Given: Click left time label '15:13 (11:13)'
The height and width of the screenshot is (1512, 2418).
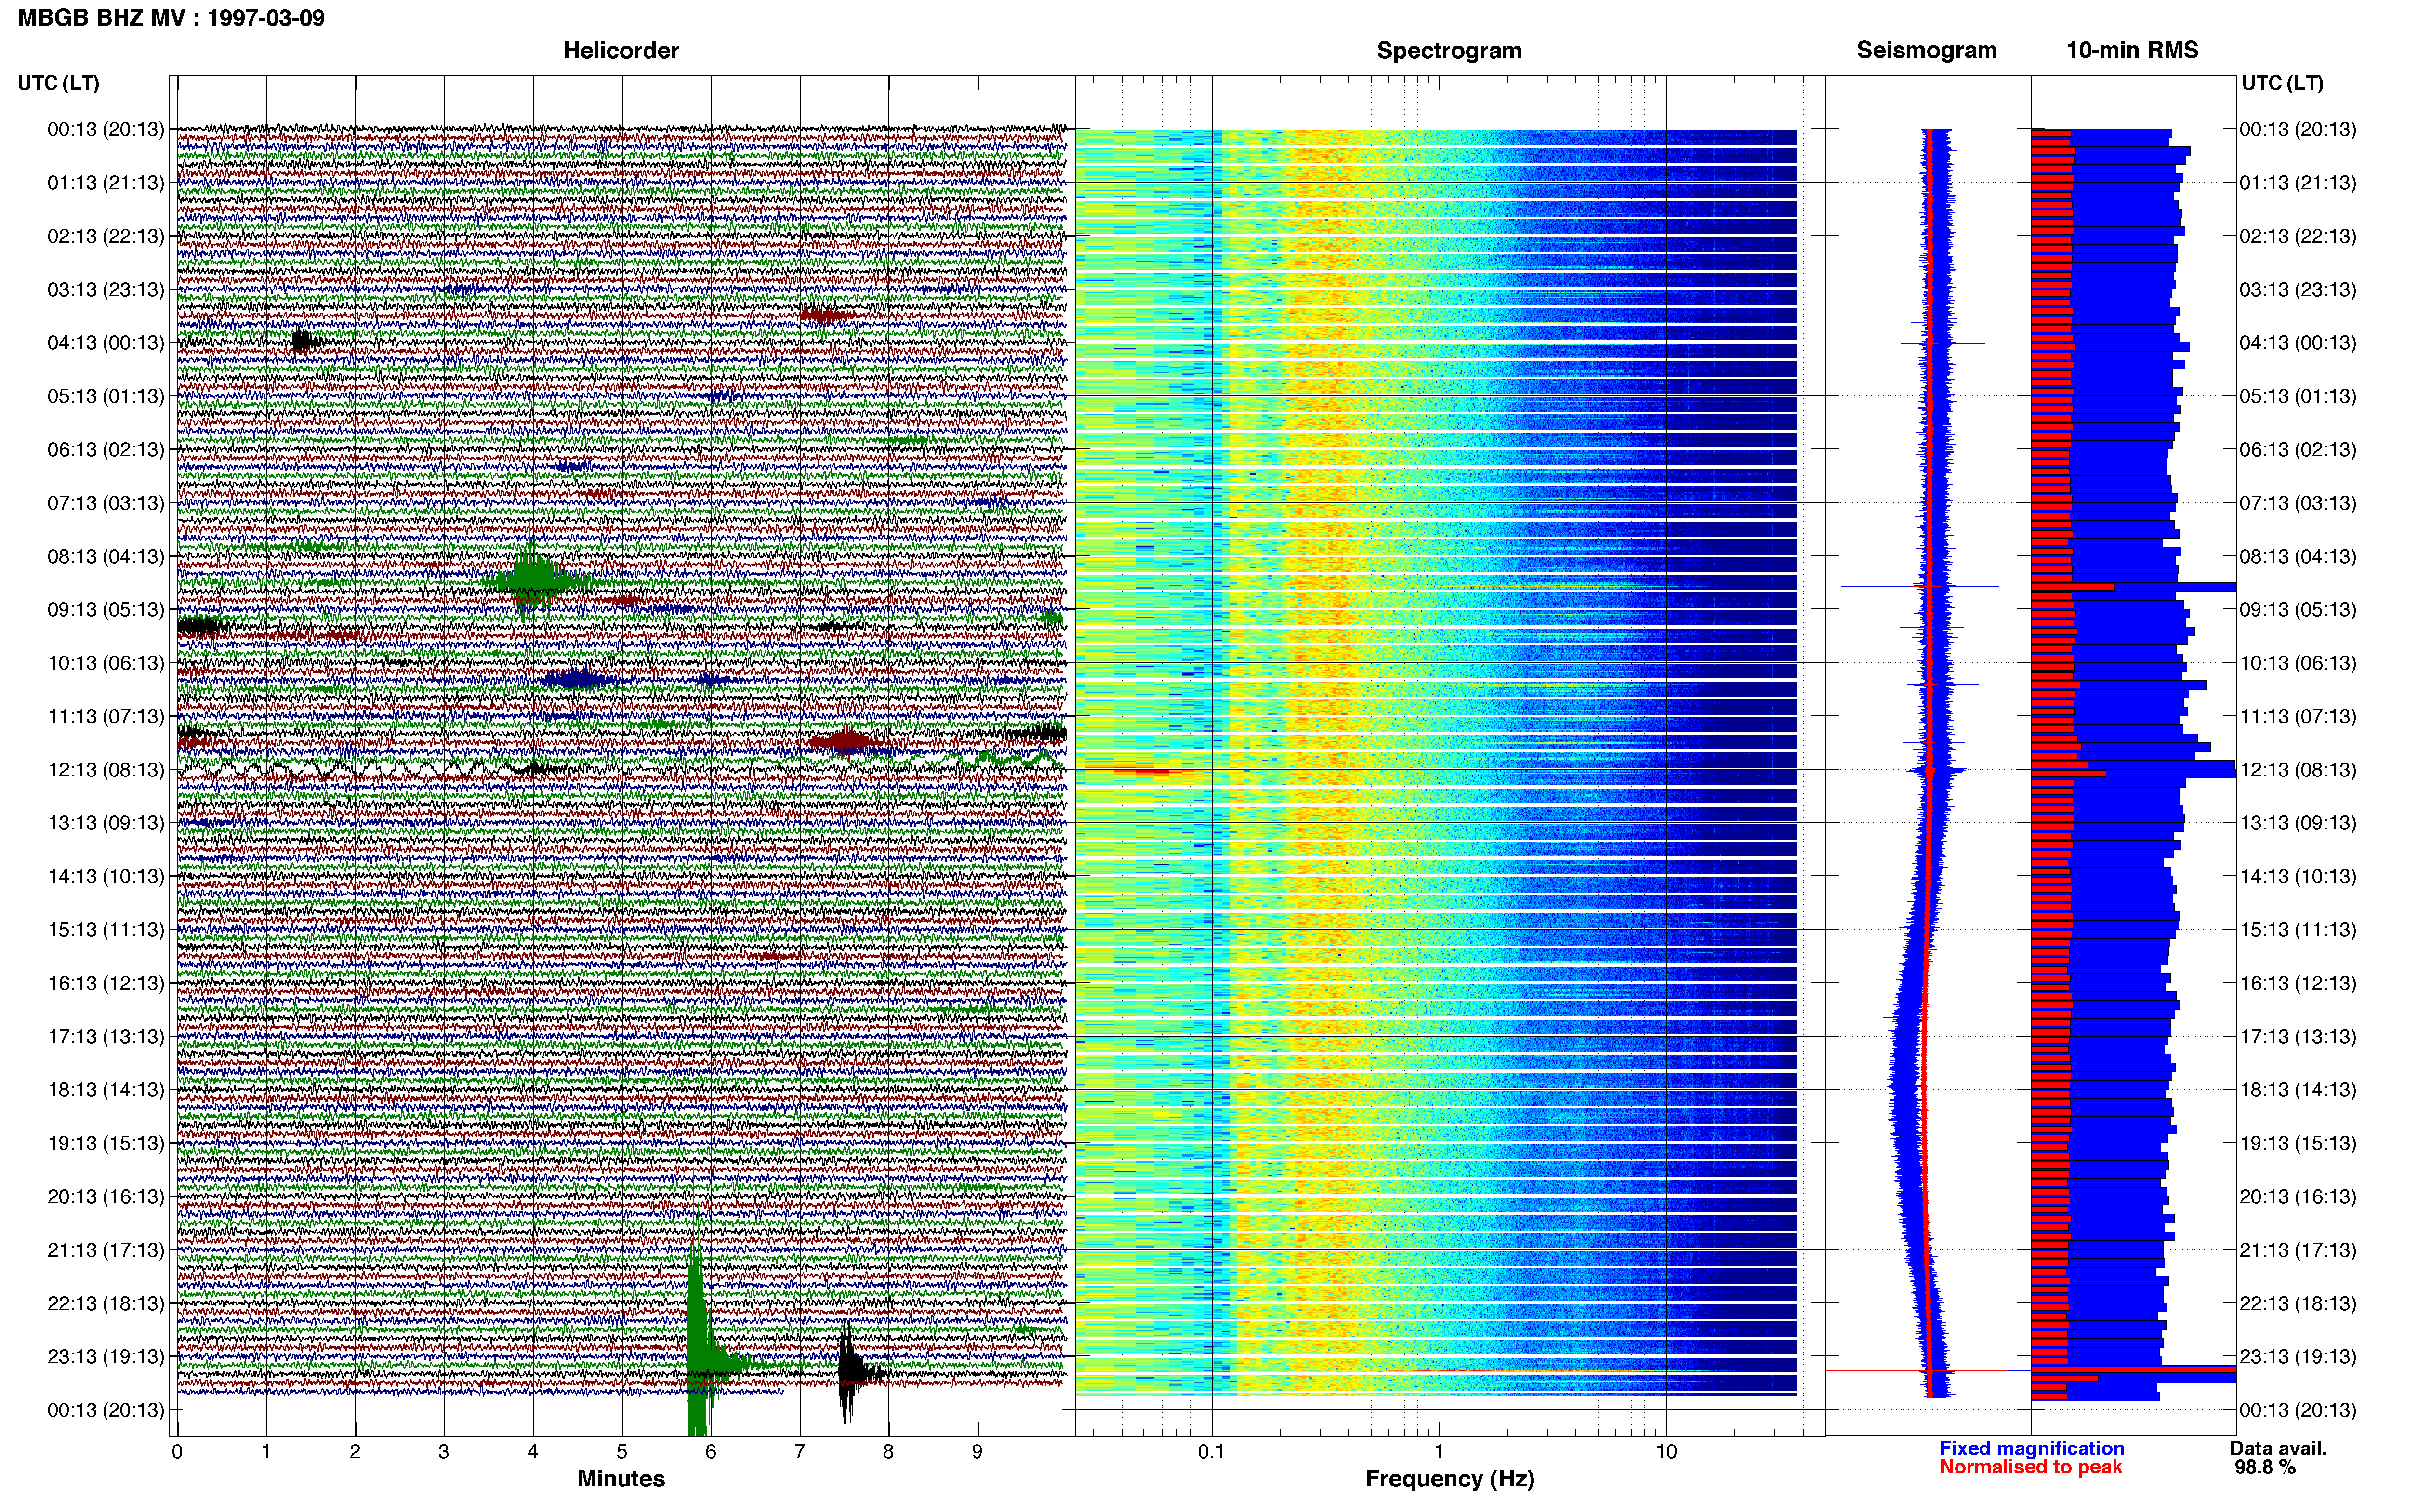Looking at the screenshot, I should coord(106,930).
